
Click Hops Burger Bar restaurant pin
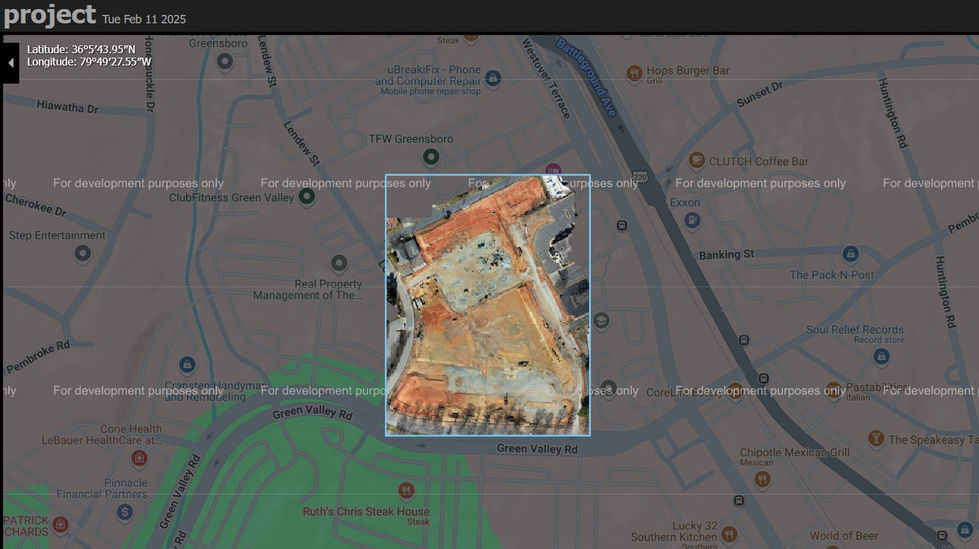634,73
